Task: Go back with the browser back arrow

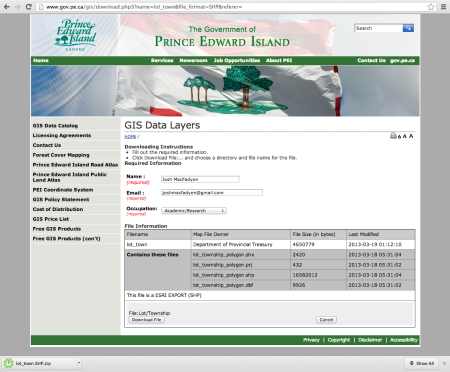Action: tap(7, 7)
